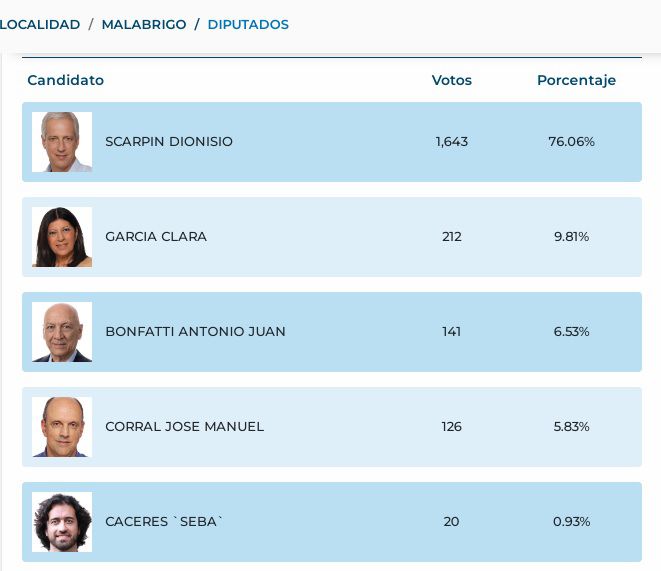Click the CACERES `SEBA` name

tap(164, 522)
